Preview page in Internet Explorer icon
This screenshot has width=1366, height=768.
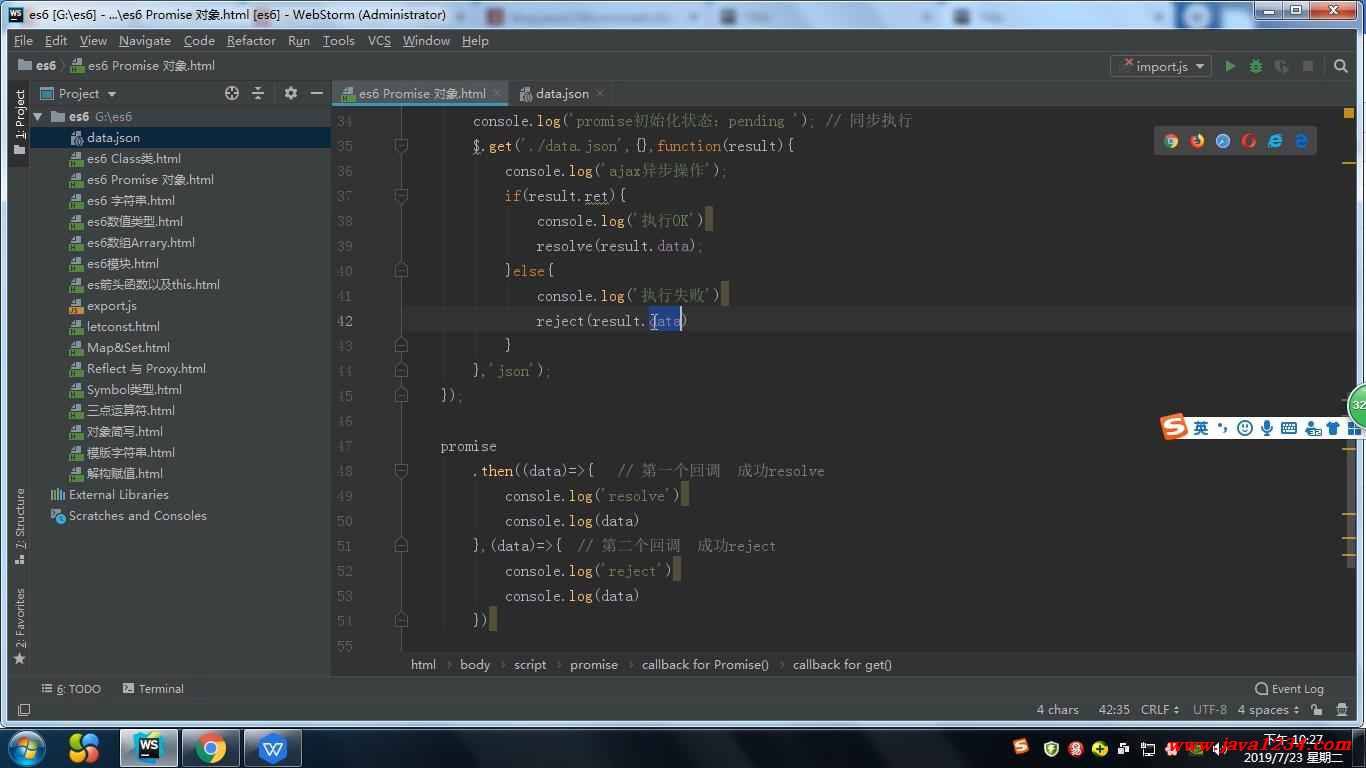(1275, 141)
